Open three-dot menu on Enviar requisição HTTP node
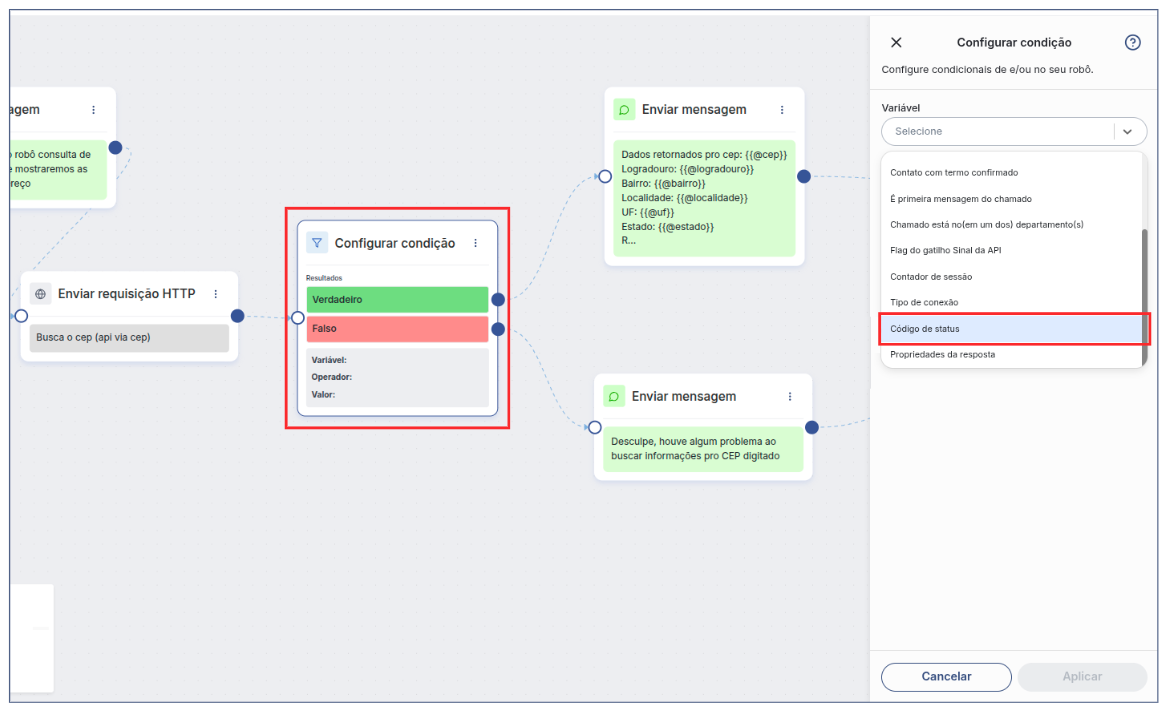This screenshot has height=712, width=1168. click(x=215, y=294)
